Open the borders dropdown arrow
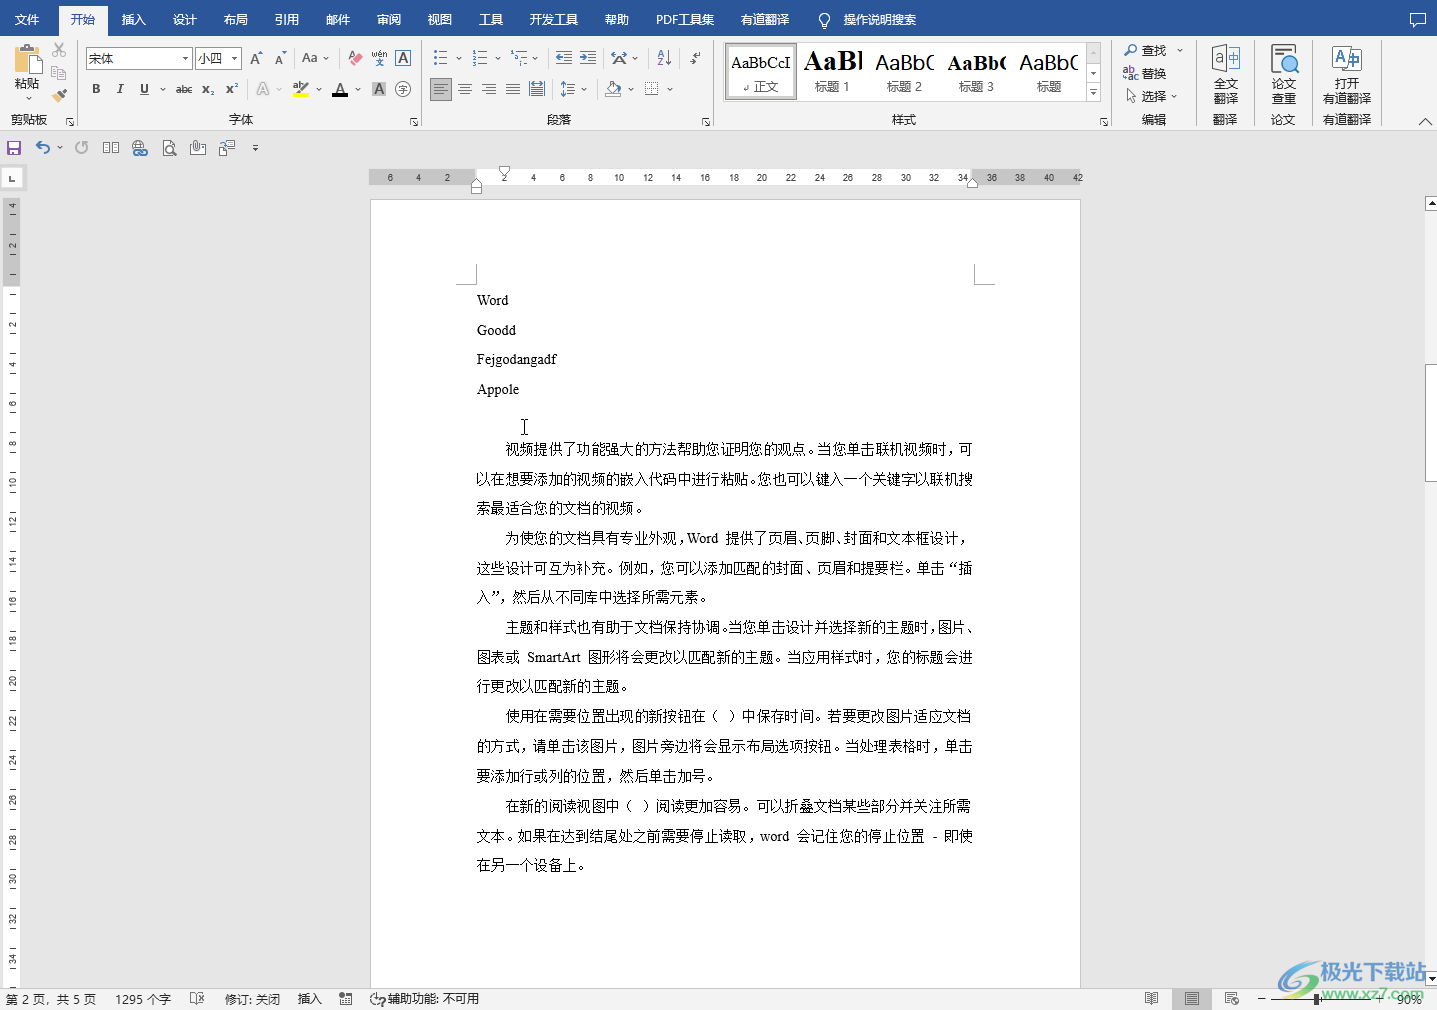 click(x=670, y=89)
